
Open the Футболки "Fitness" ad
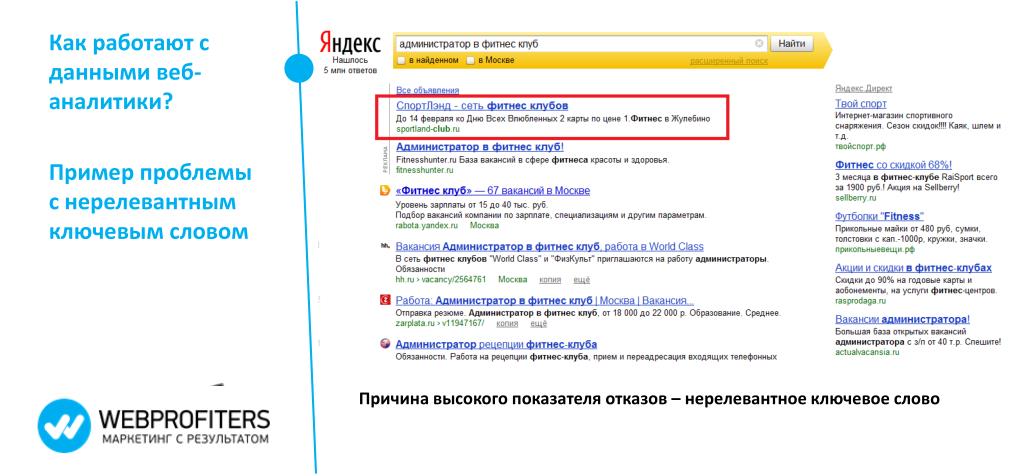pos(879,216)
